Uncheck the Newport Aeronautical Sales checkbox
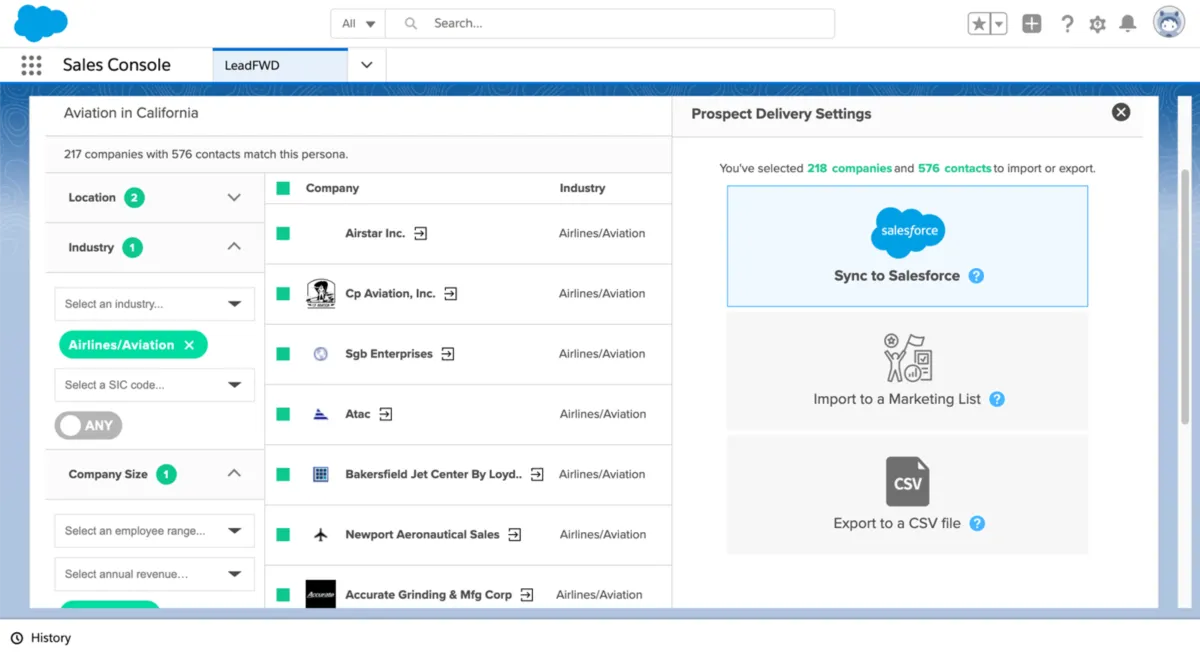Image resolution: width=1200 pixels, height=653 pixels. pyautogui.click(x=283, y=535)
